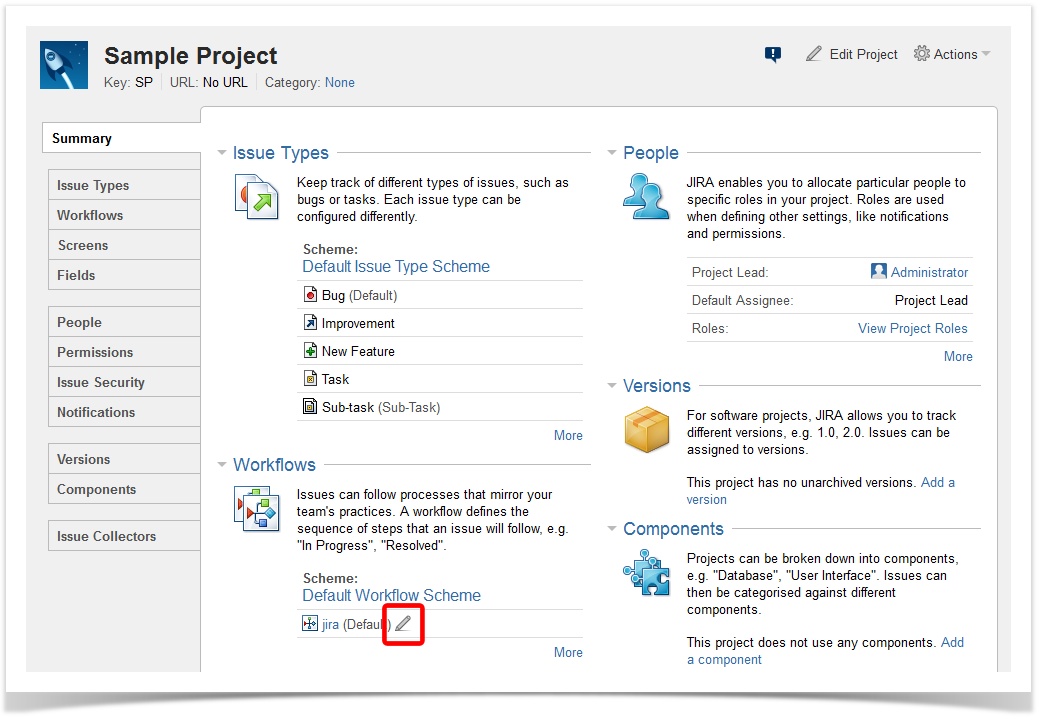The image size is (1045, 721).
Task: Click the Edit Project button
Action: 852,55
